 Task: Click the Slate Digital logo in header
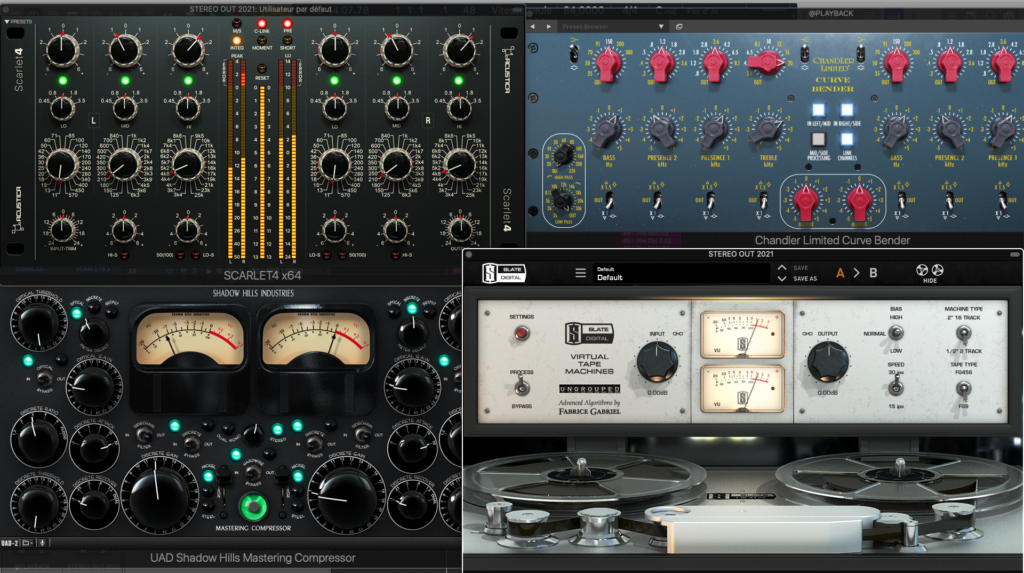point(504,273)
